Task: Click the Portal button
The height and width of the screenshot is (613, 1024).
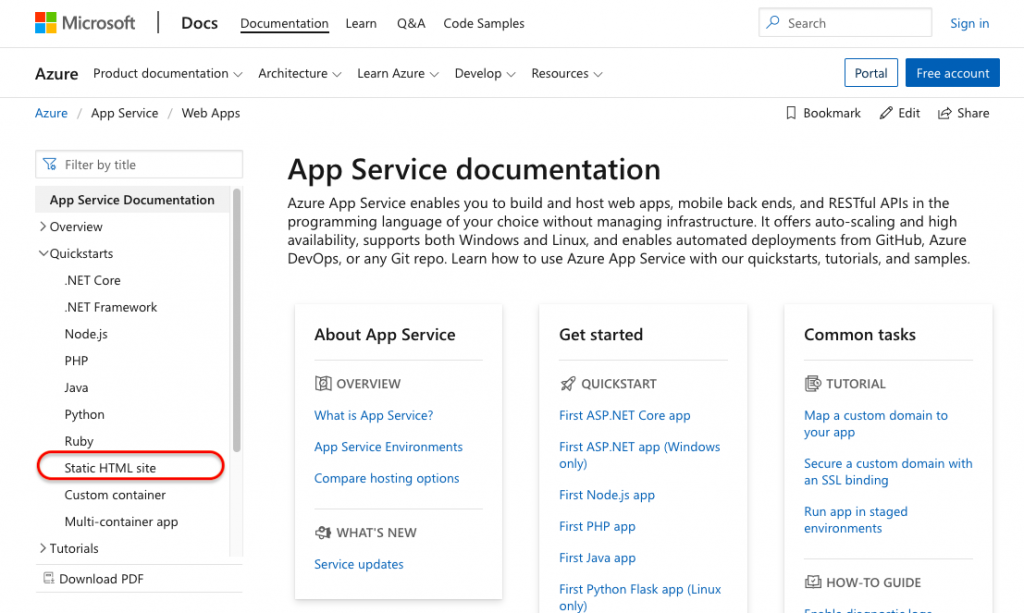Action: tap(871, 73)
